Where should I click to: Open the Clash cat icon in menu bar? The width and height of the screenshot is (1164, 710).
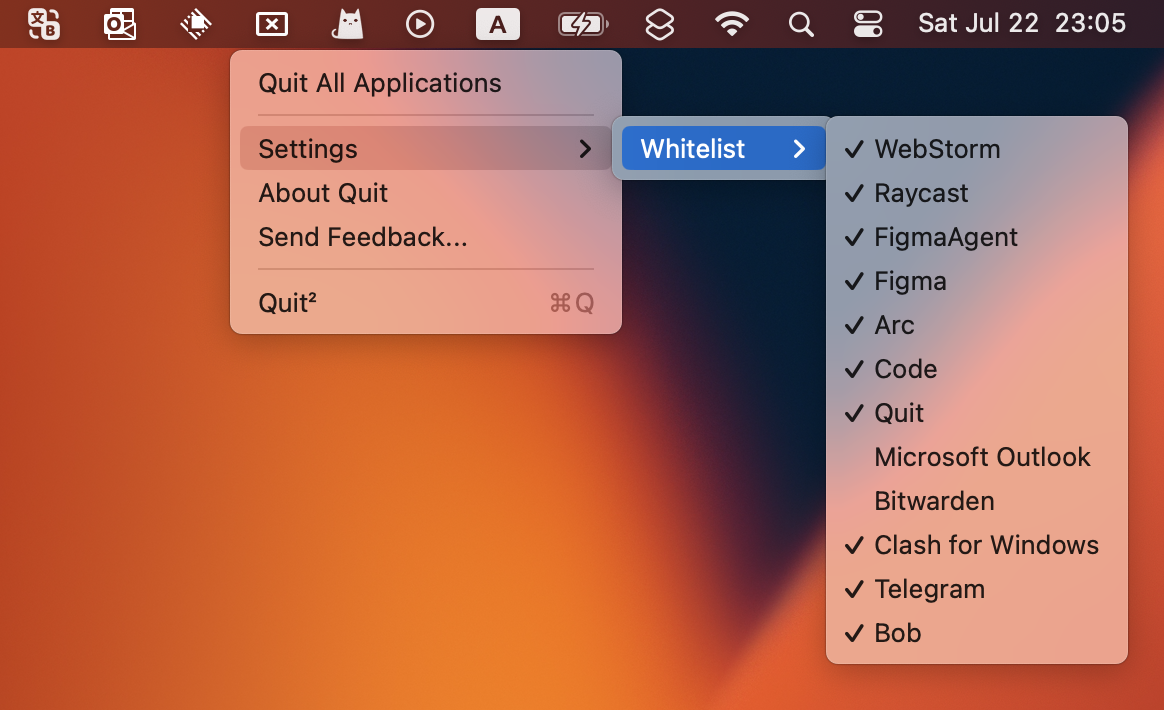pyautogui.click(x=347, y=24)
